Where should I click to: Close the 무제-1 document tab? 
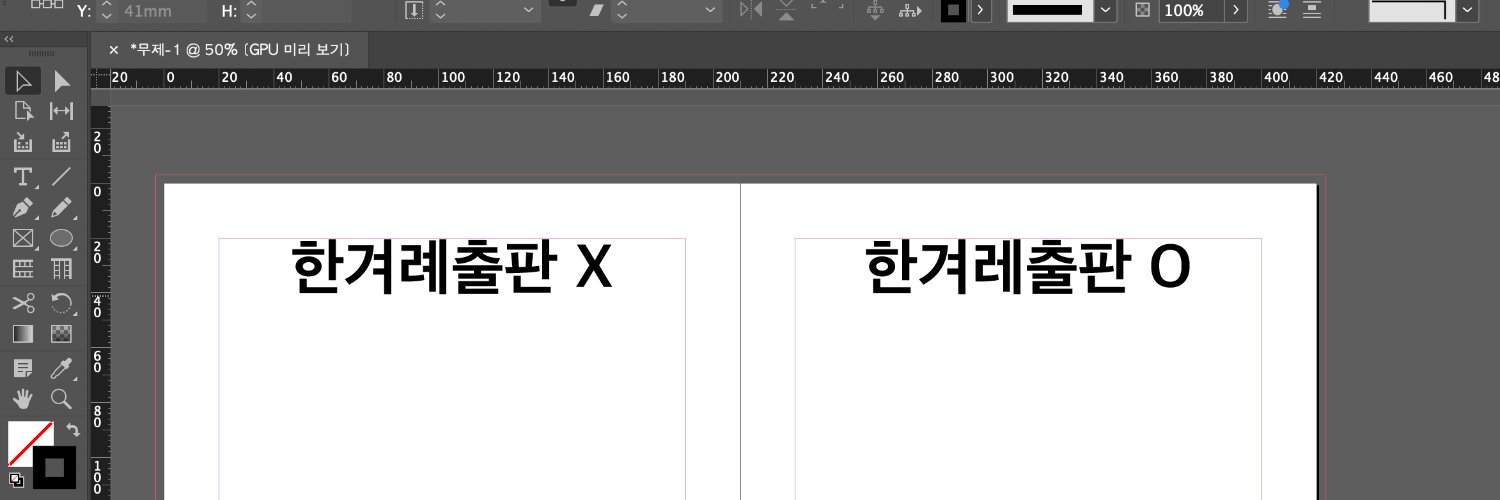point(113,49)
